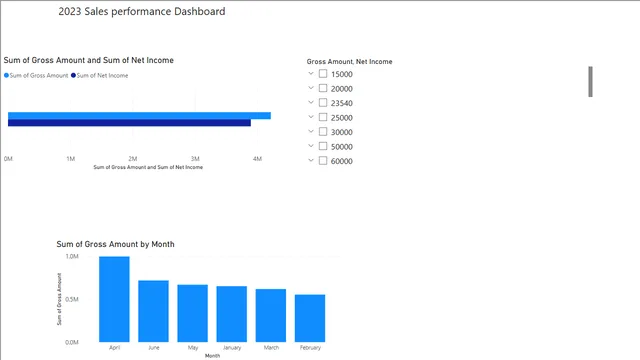Expand the 23540 slicer row chevron
The image size is (640, 360).
coord(311,102)
